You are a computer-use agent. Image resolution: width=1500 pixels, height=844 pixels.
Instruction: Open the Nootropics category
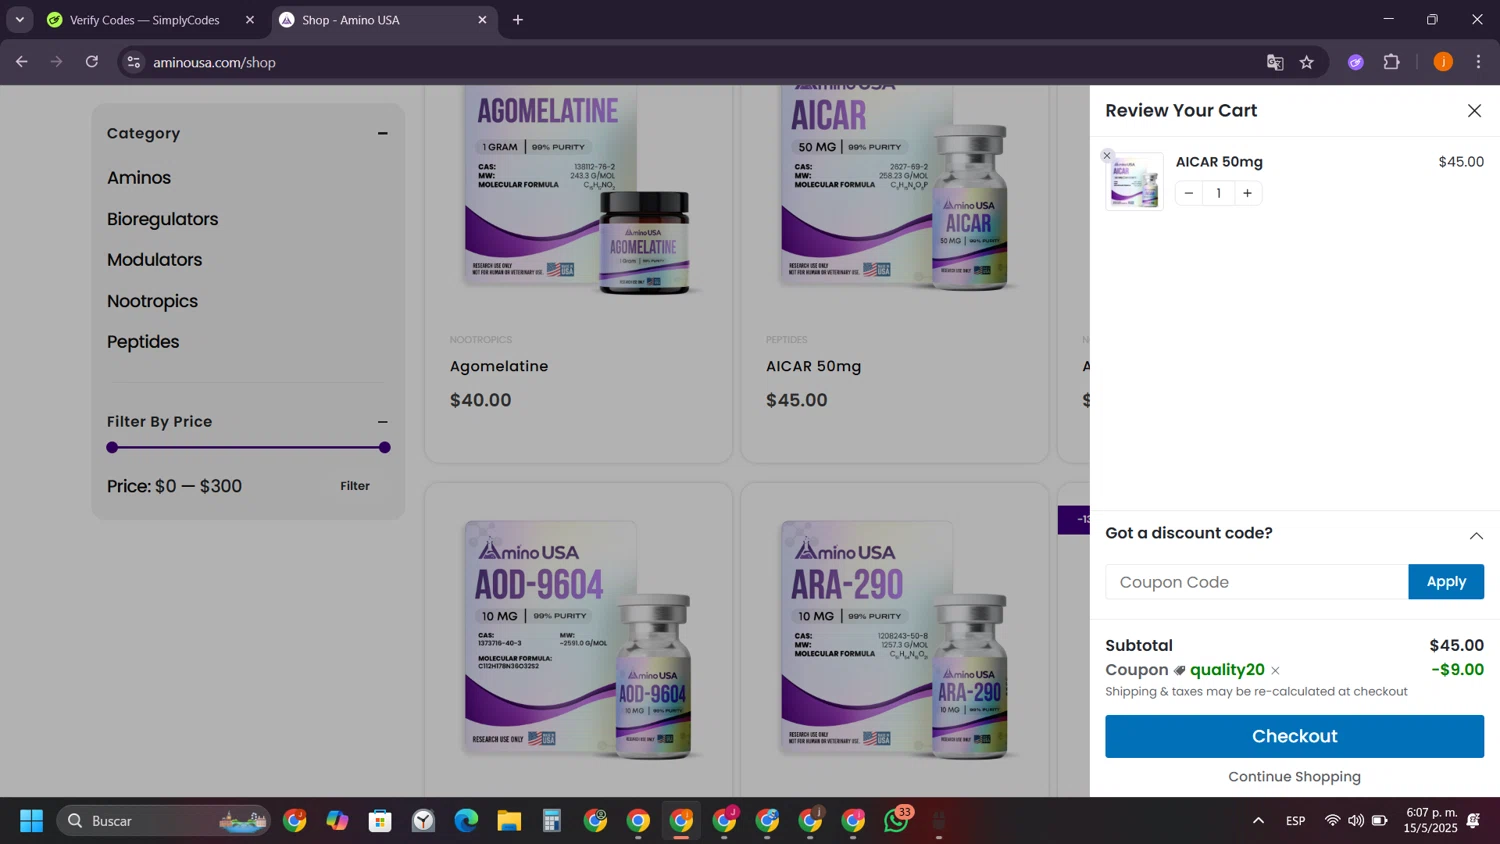coord(152,301)
